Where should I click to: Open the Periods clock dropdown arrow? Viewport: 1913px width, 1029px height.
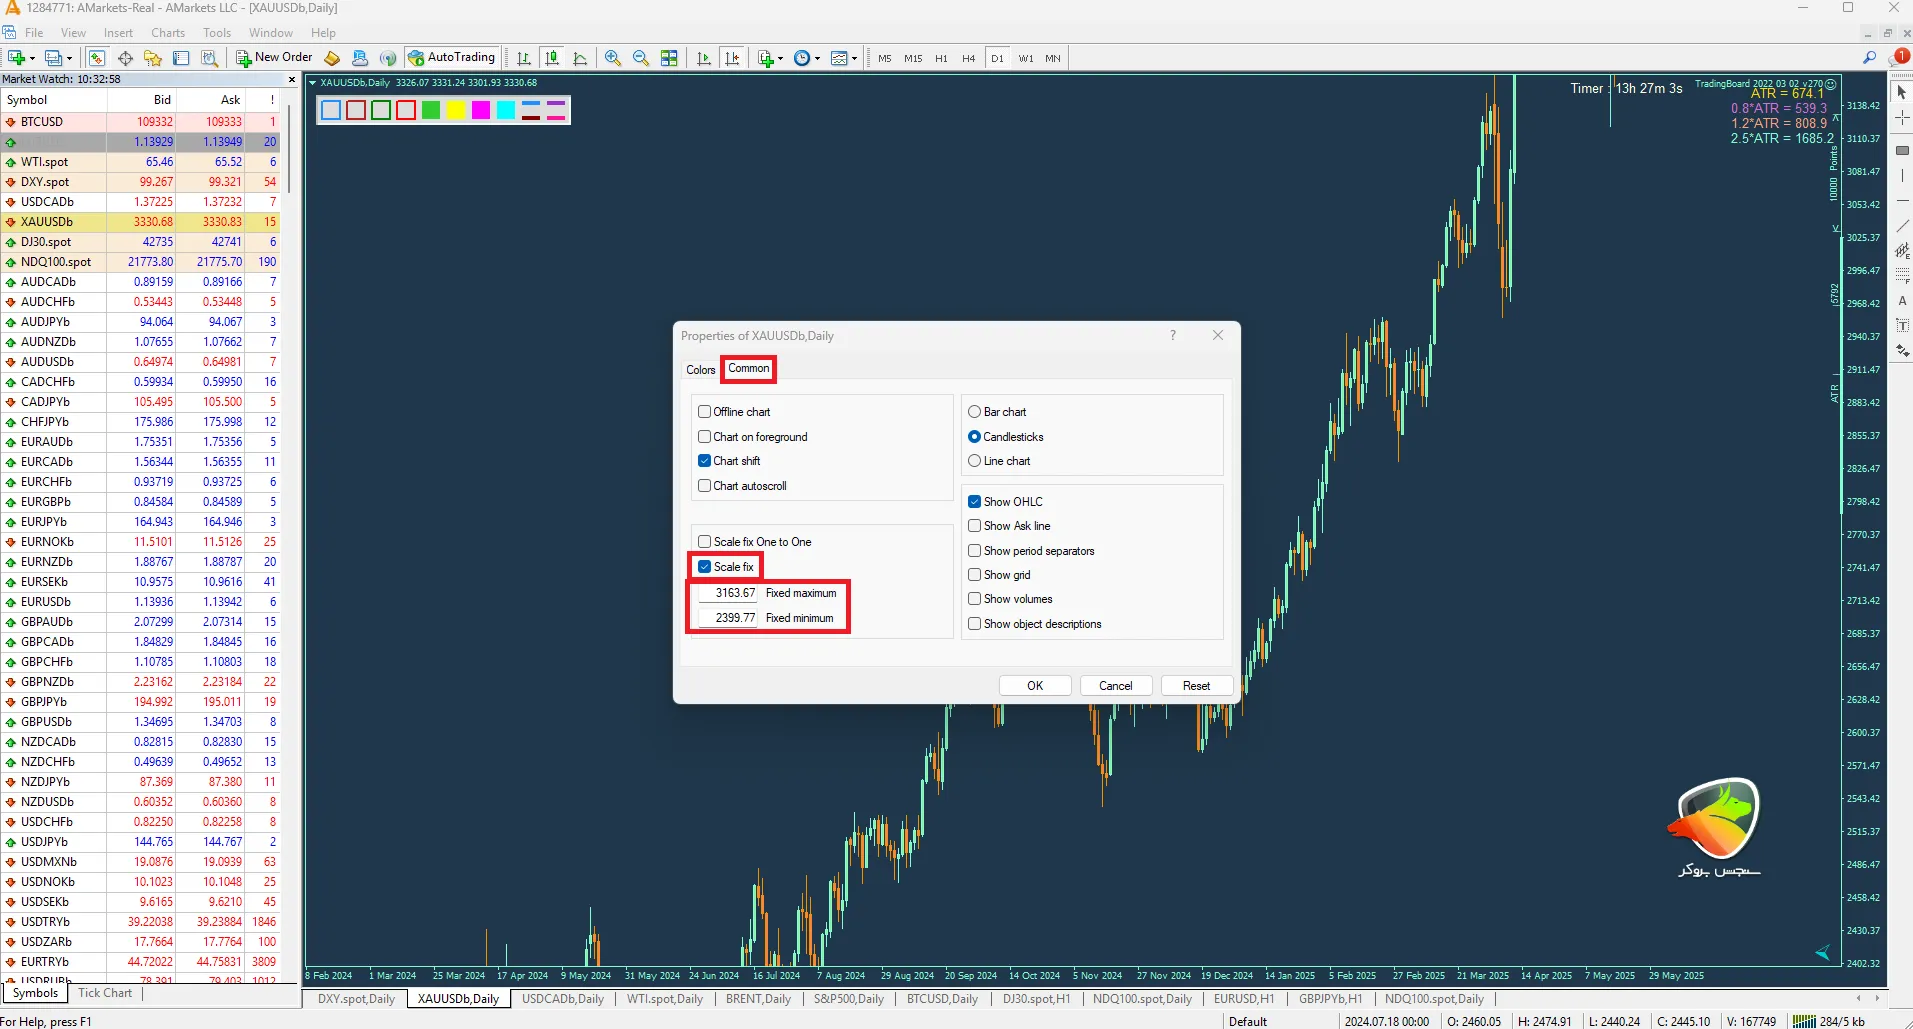coord(817,59)
